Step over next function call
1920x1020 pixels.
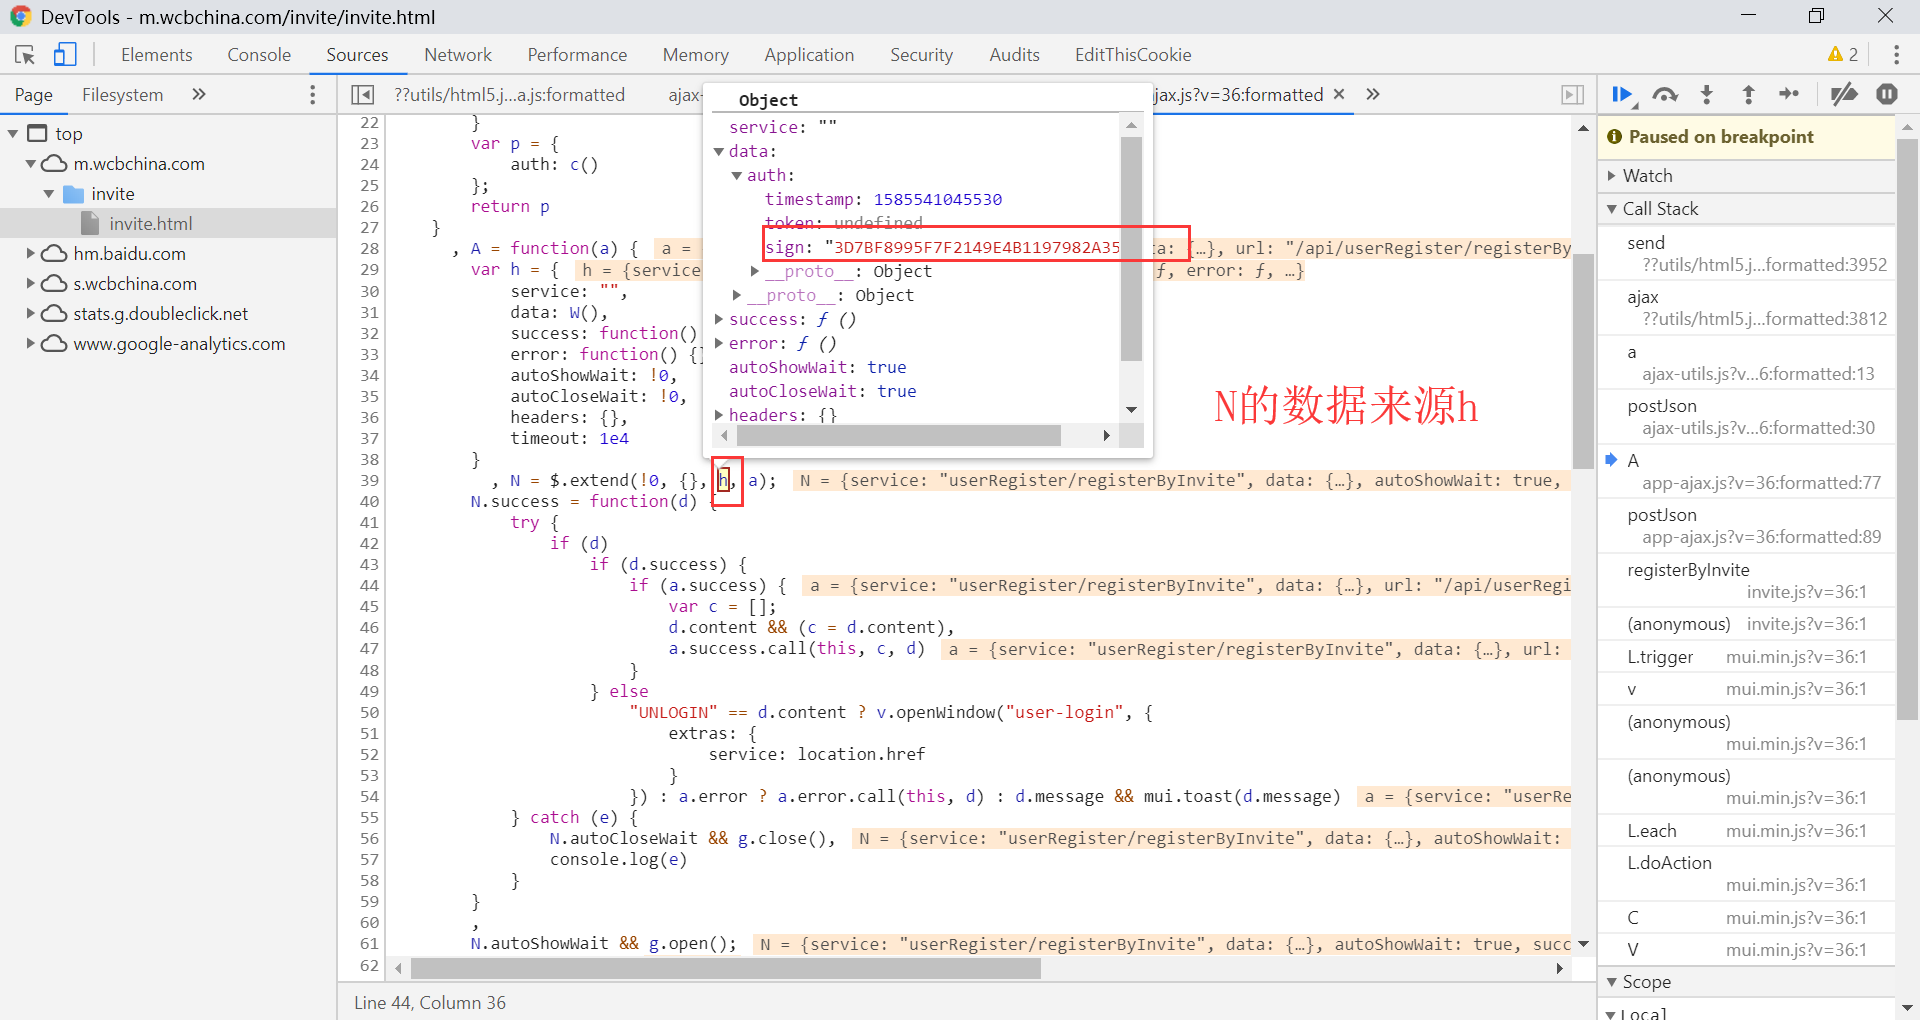[x=1665, y=95]
